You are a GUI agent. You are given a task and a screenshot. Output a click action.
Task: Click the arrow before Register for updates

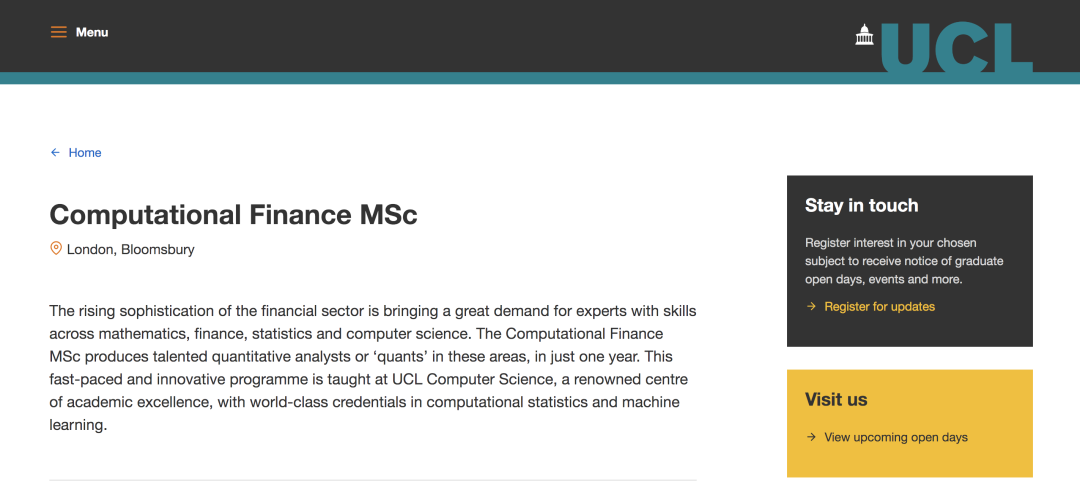coord(811,306)
